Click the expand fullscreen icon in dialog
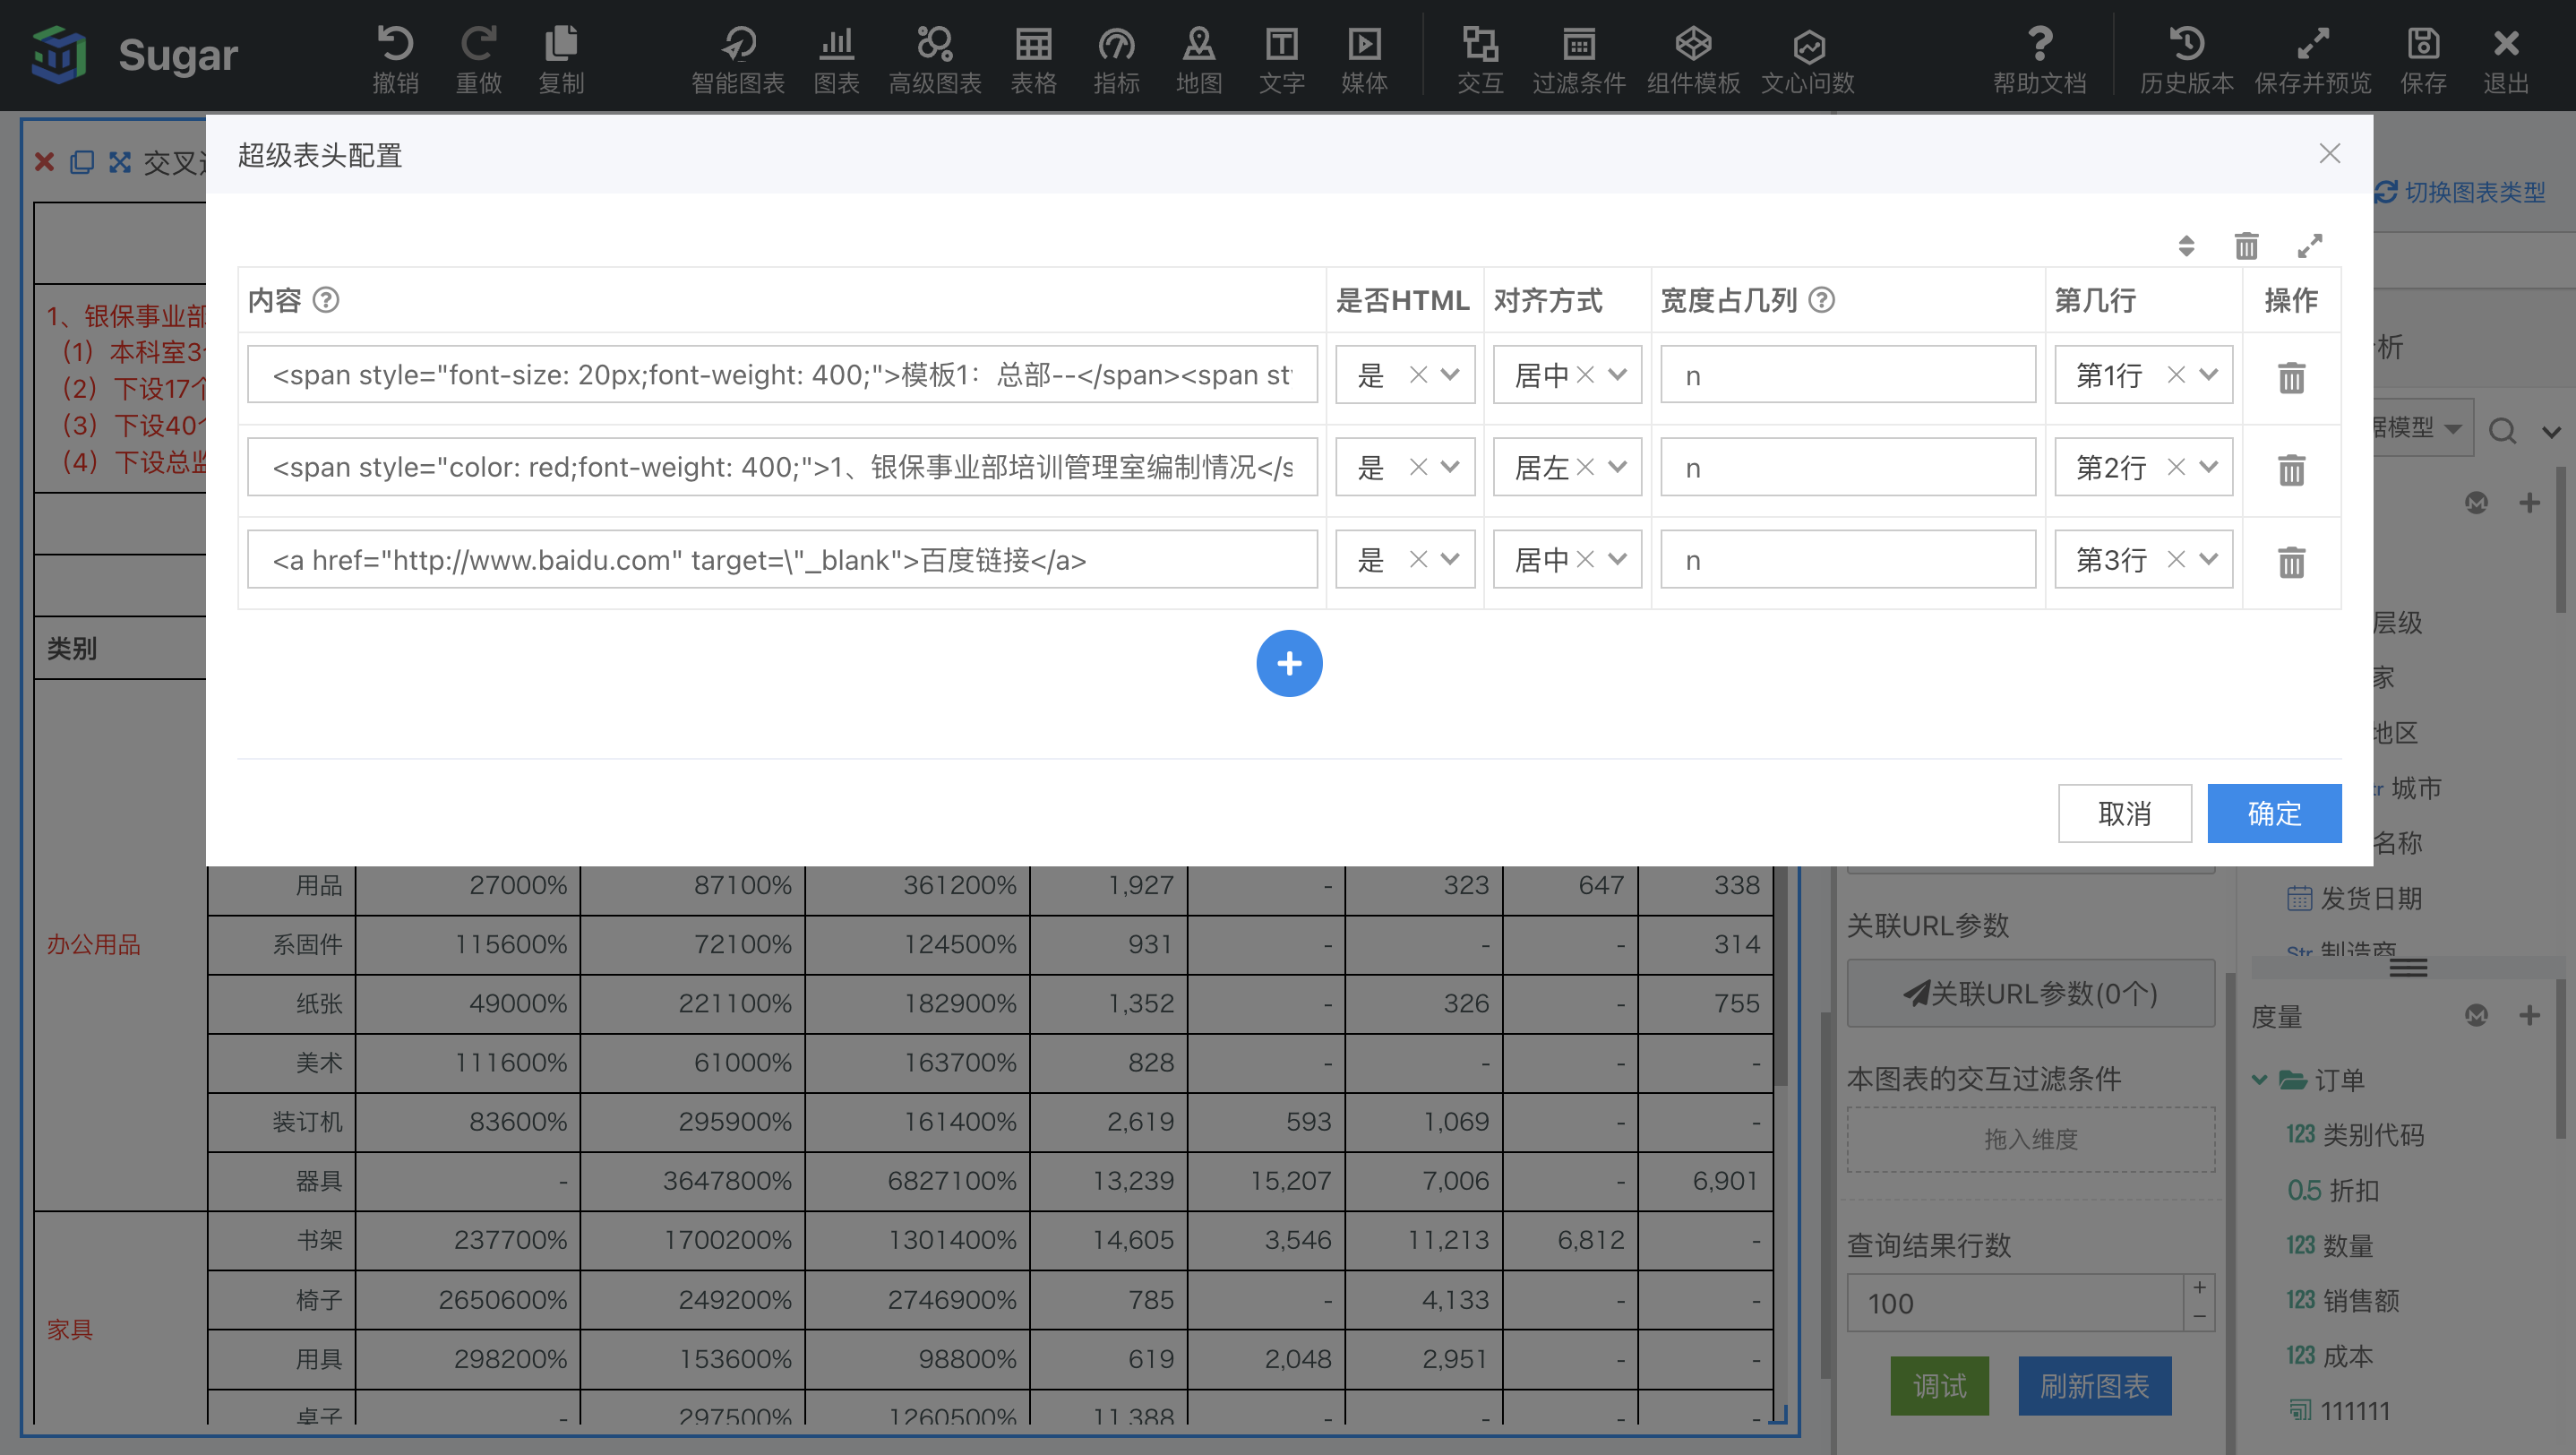This screenshot has height=1455, width=2576. [2310, 245]
